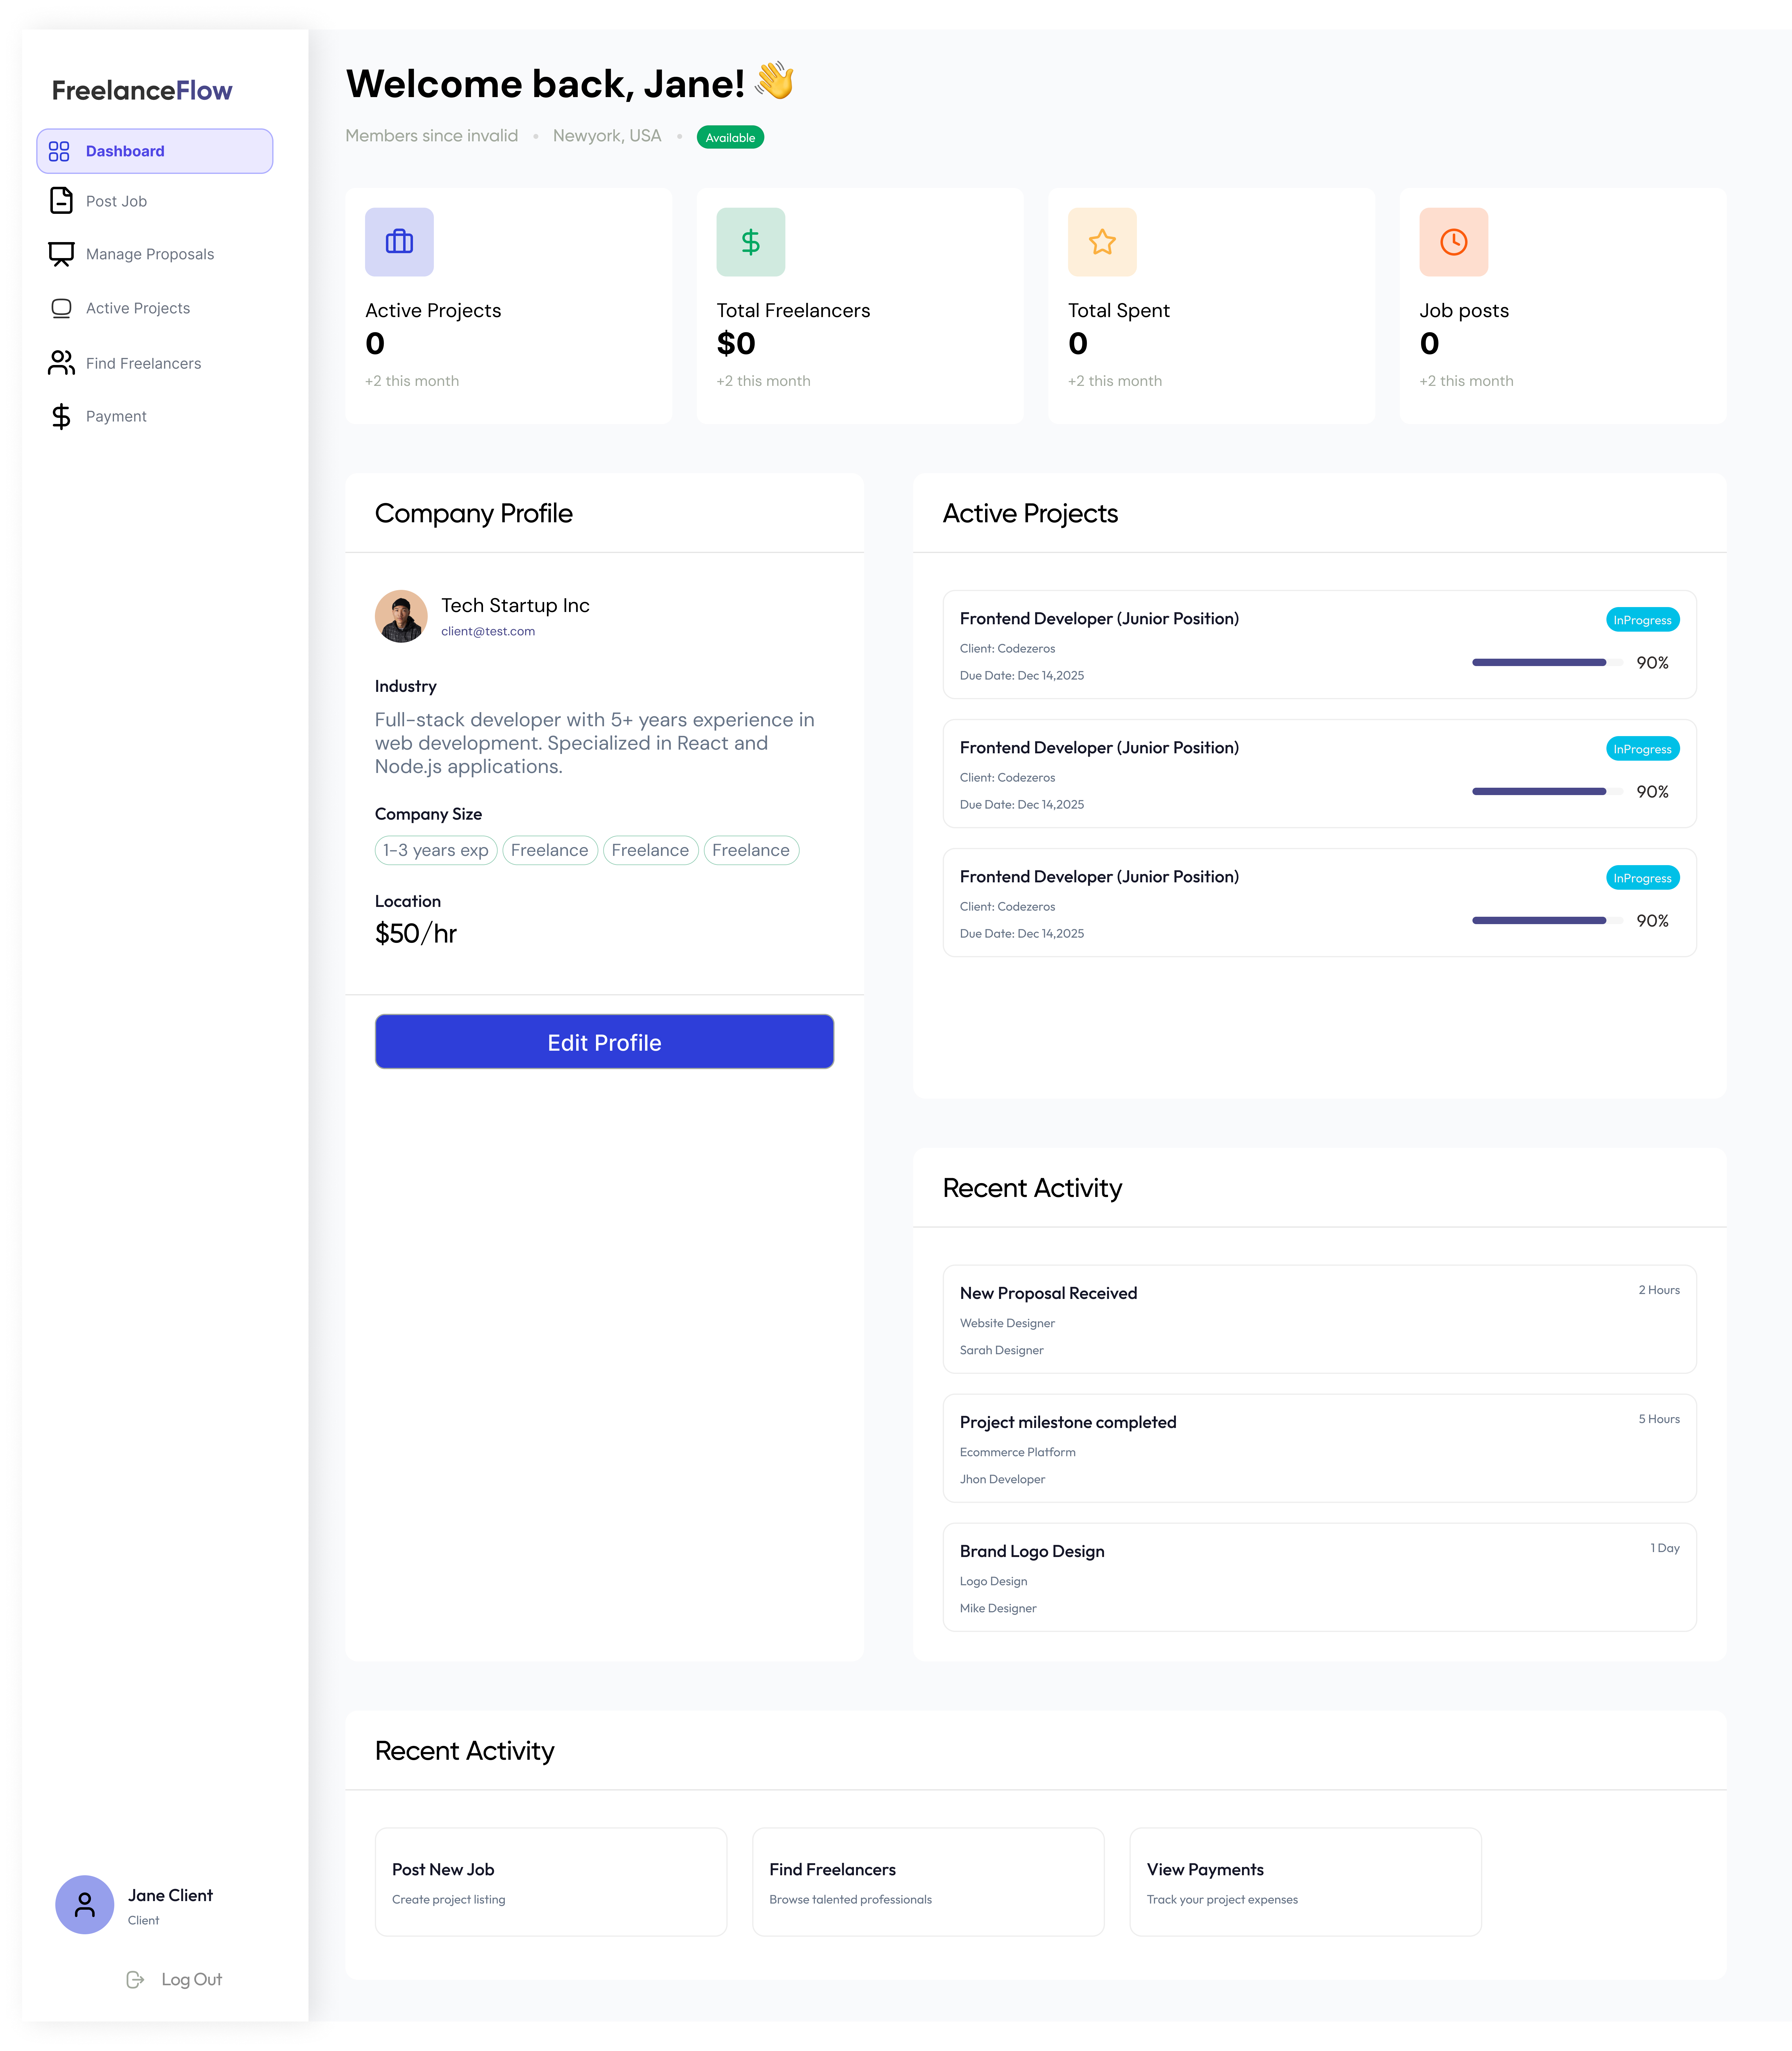Click the briefcase icon on Active Projects card
The width and height of the screenshot is (1792, 2051).
399,242
